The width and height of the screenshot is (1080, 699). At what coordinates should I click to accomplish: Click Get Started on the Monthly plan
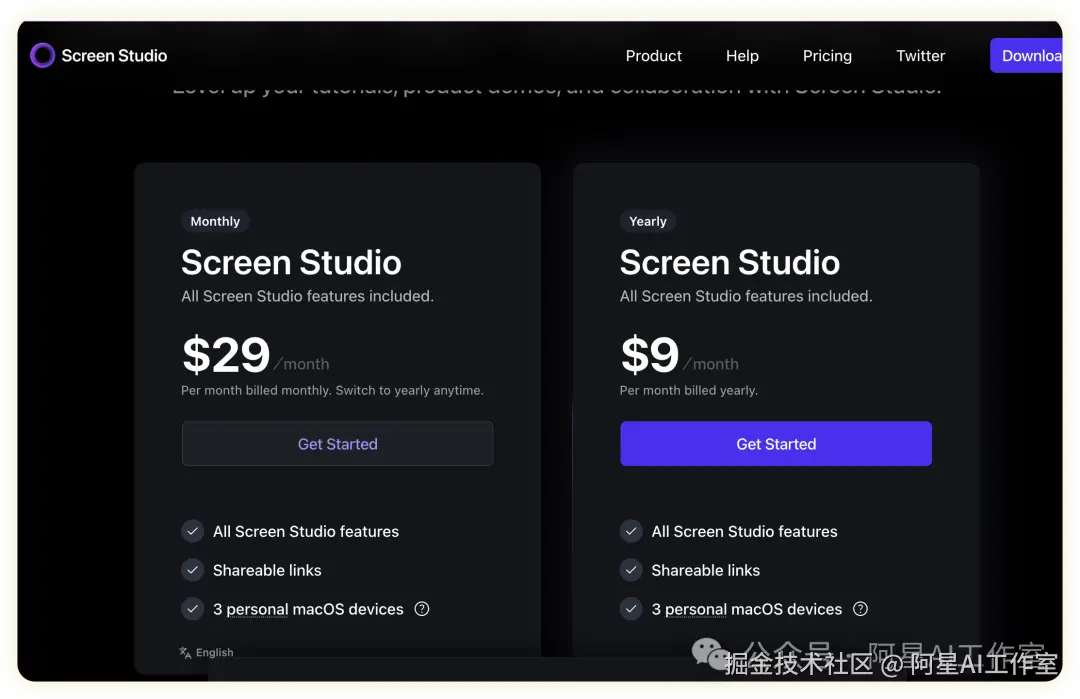(338, 444)
